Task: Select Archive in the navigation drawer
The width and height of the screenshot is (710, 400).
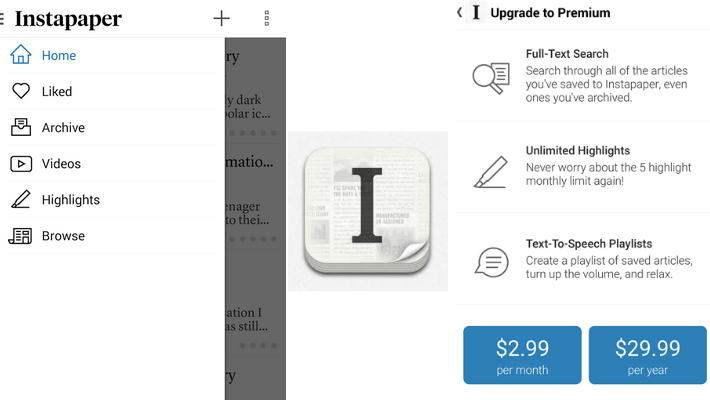Action: (x=63, y=127)
